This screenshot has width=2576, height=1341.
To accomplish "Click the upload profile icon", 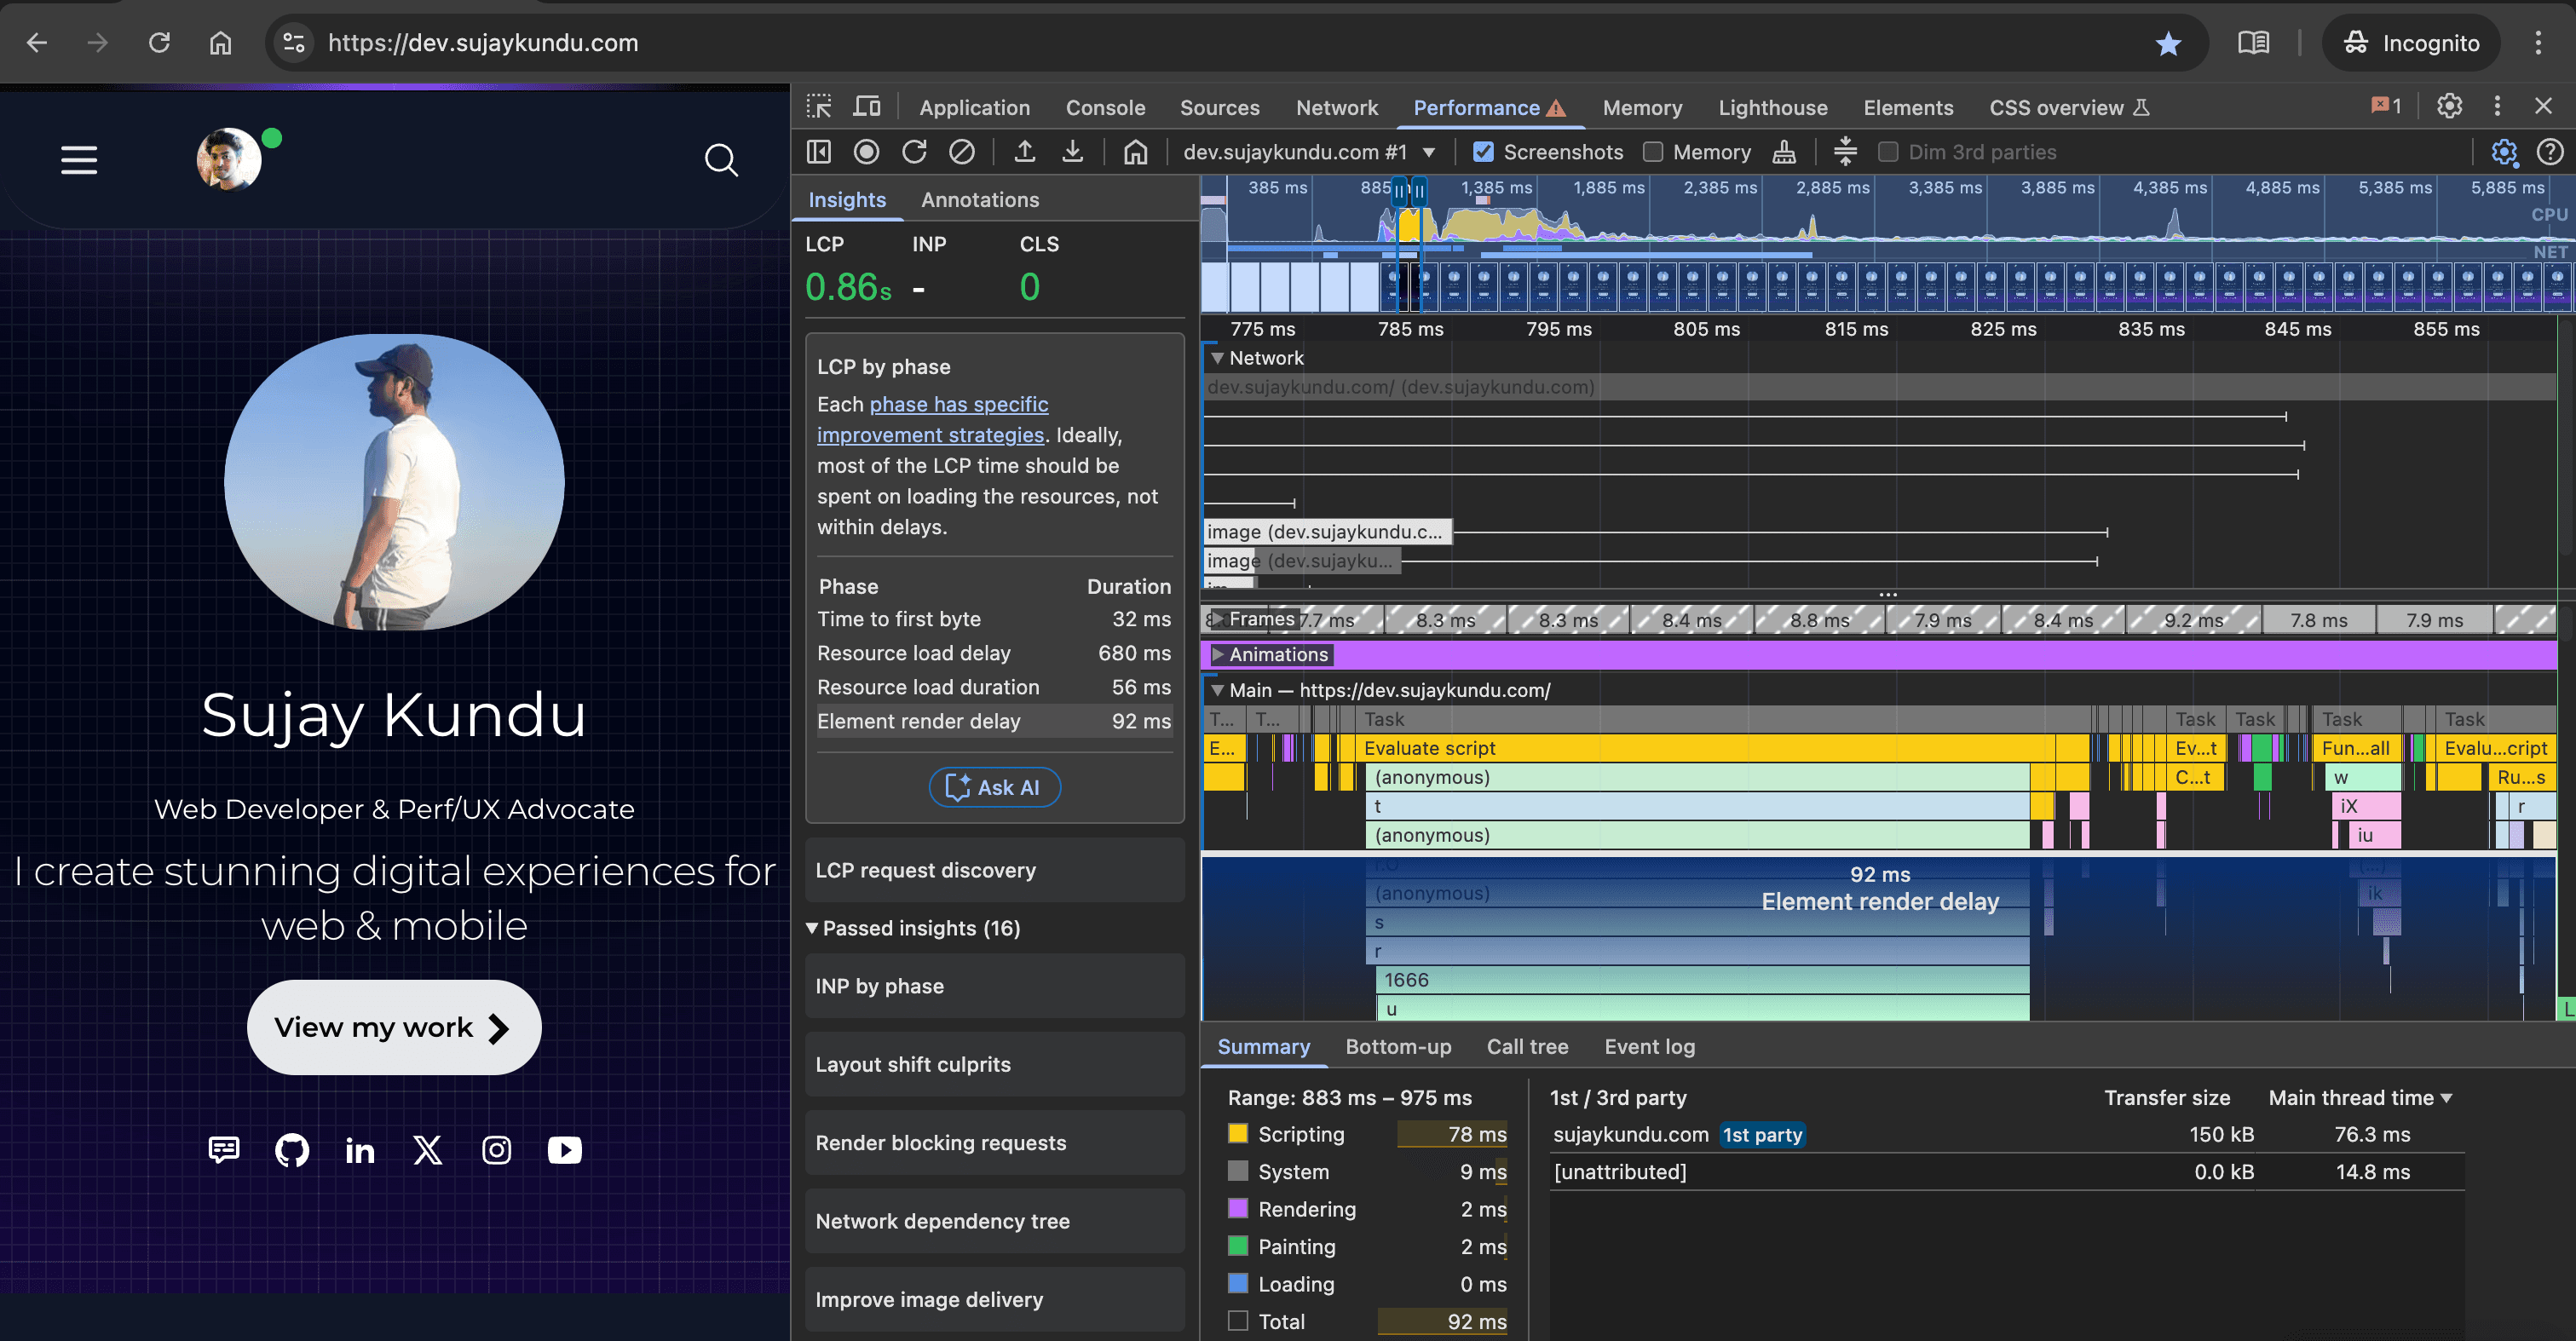I will click(1025, 152).
